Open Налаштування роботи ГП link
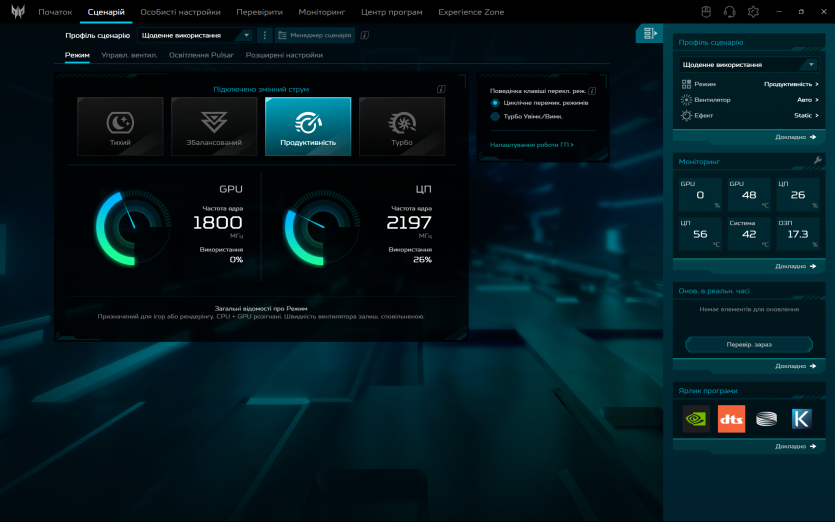The width and height of the screenshot is (835, 522). [x=531, y=145]
